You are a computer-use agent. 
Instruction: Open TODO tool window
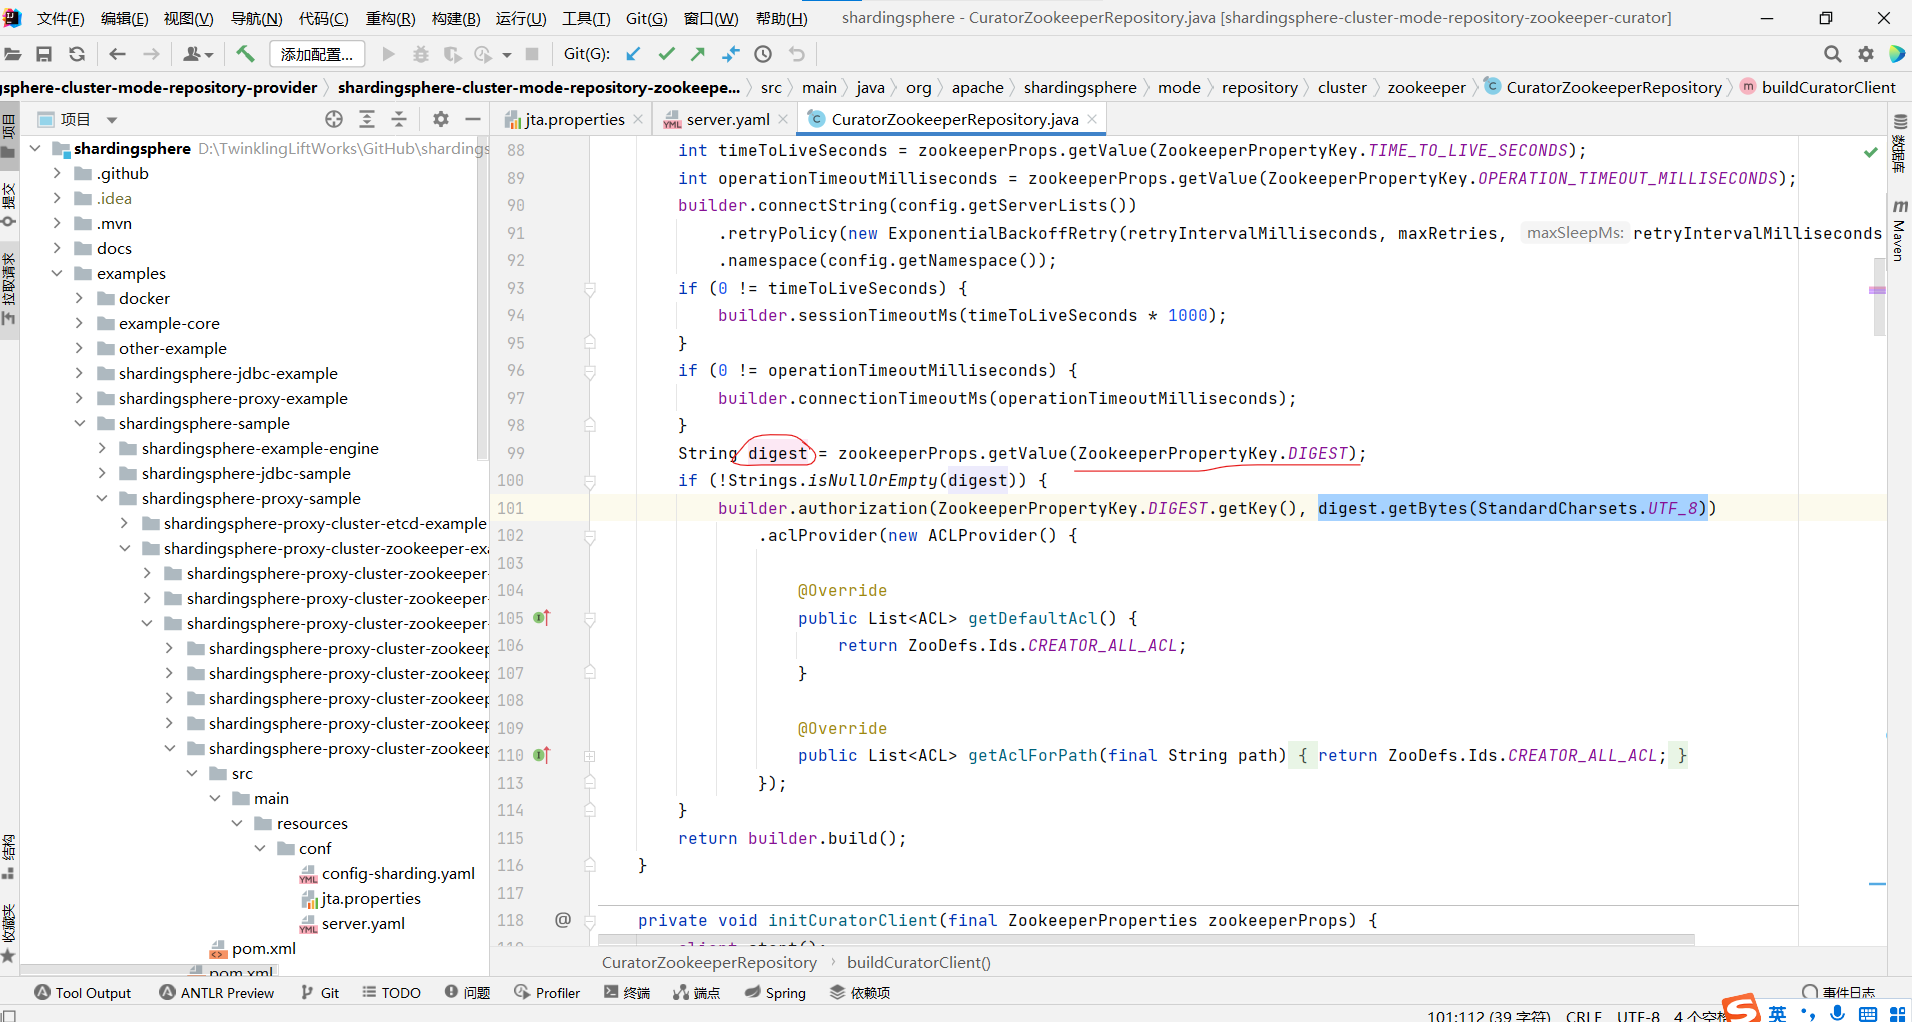tap(391, 992)
